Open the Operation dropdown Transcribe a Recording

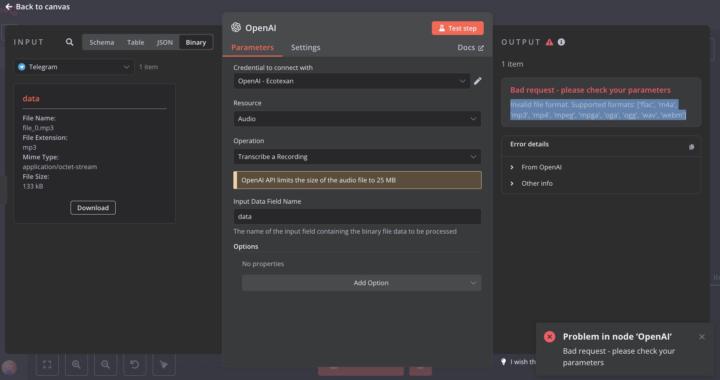tap(357, 157)
